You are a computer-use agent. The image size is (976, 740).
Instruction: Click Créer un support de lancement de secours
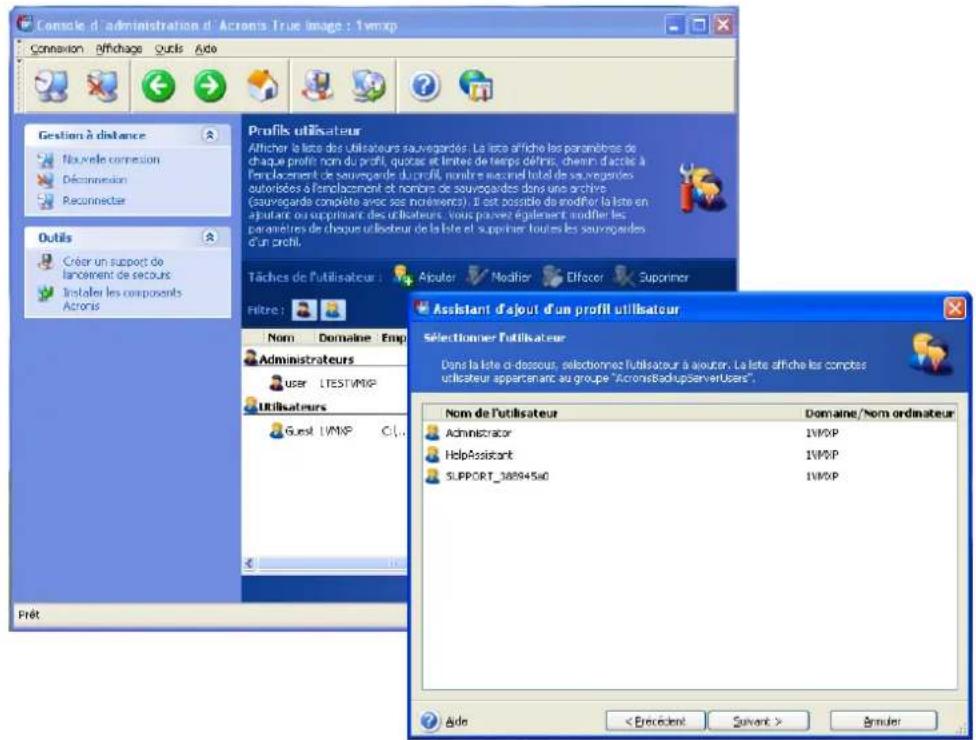116,268
